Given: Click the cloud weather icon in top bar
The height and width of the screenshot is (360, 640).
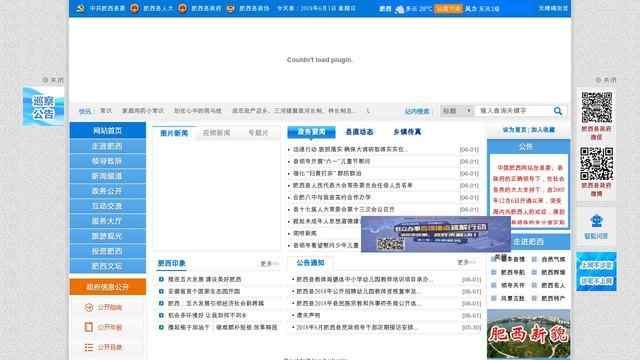Looking at the screenshot, I should [399, 9].
